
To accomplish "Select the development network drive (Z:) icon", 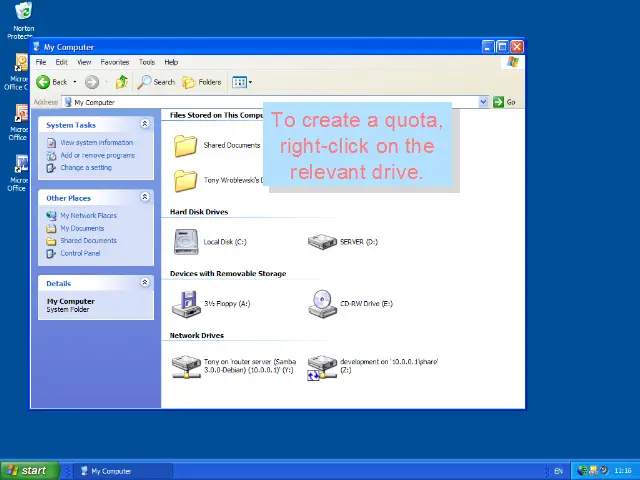I will pos(322,367).
